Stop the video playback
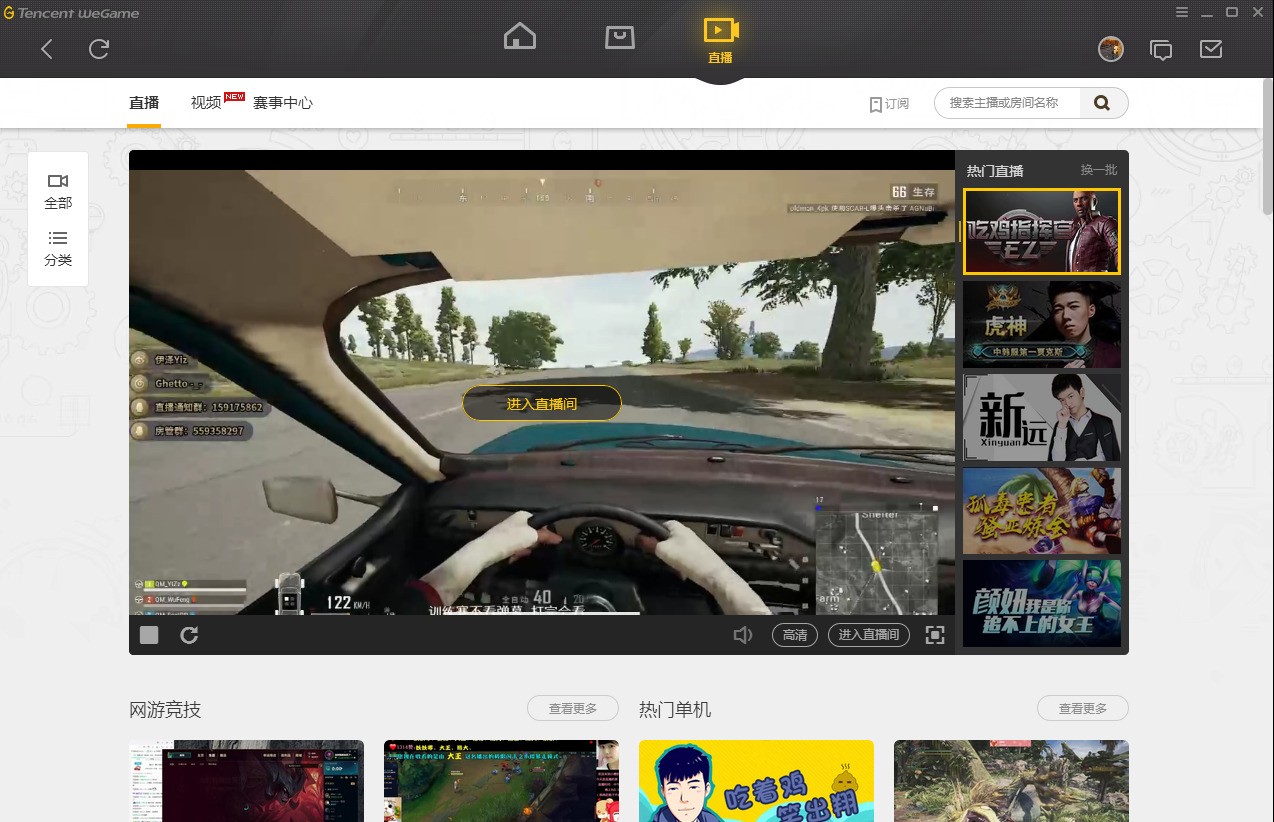 (x=149, y=635)
